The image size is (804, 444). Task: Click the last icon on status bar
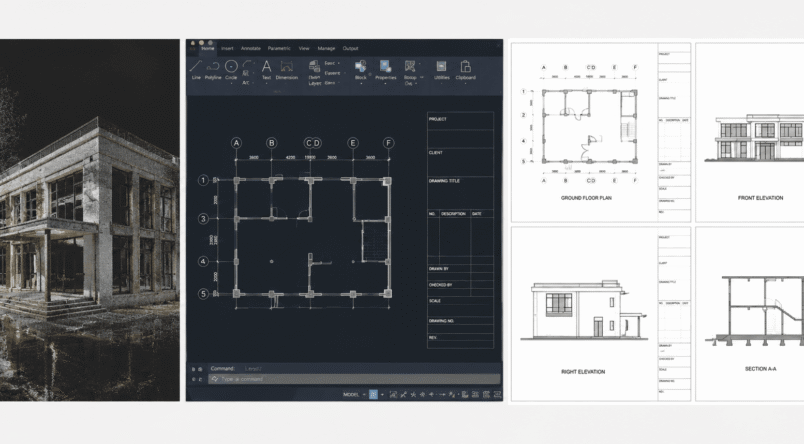click(x=497, y=394)
